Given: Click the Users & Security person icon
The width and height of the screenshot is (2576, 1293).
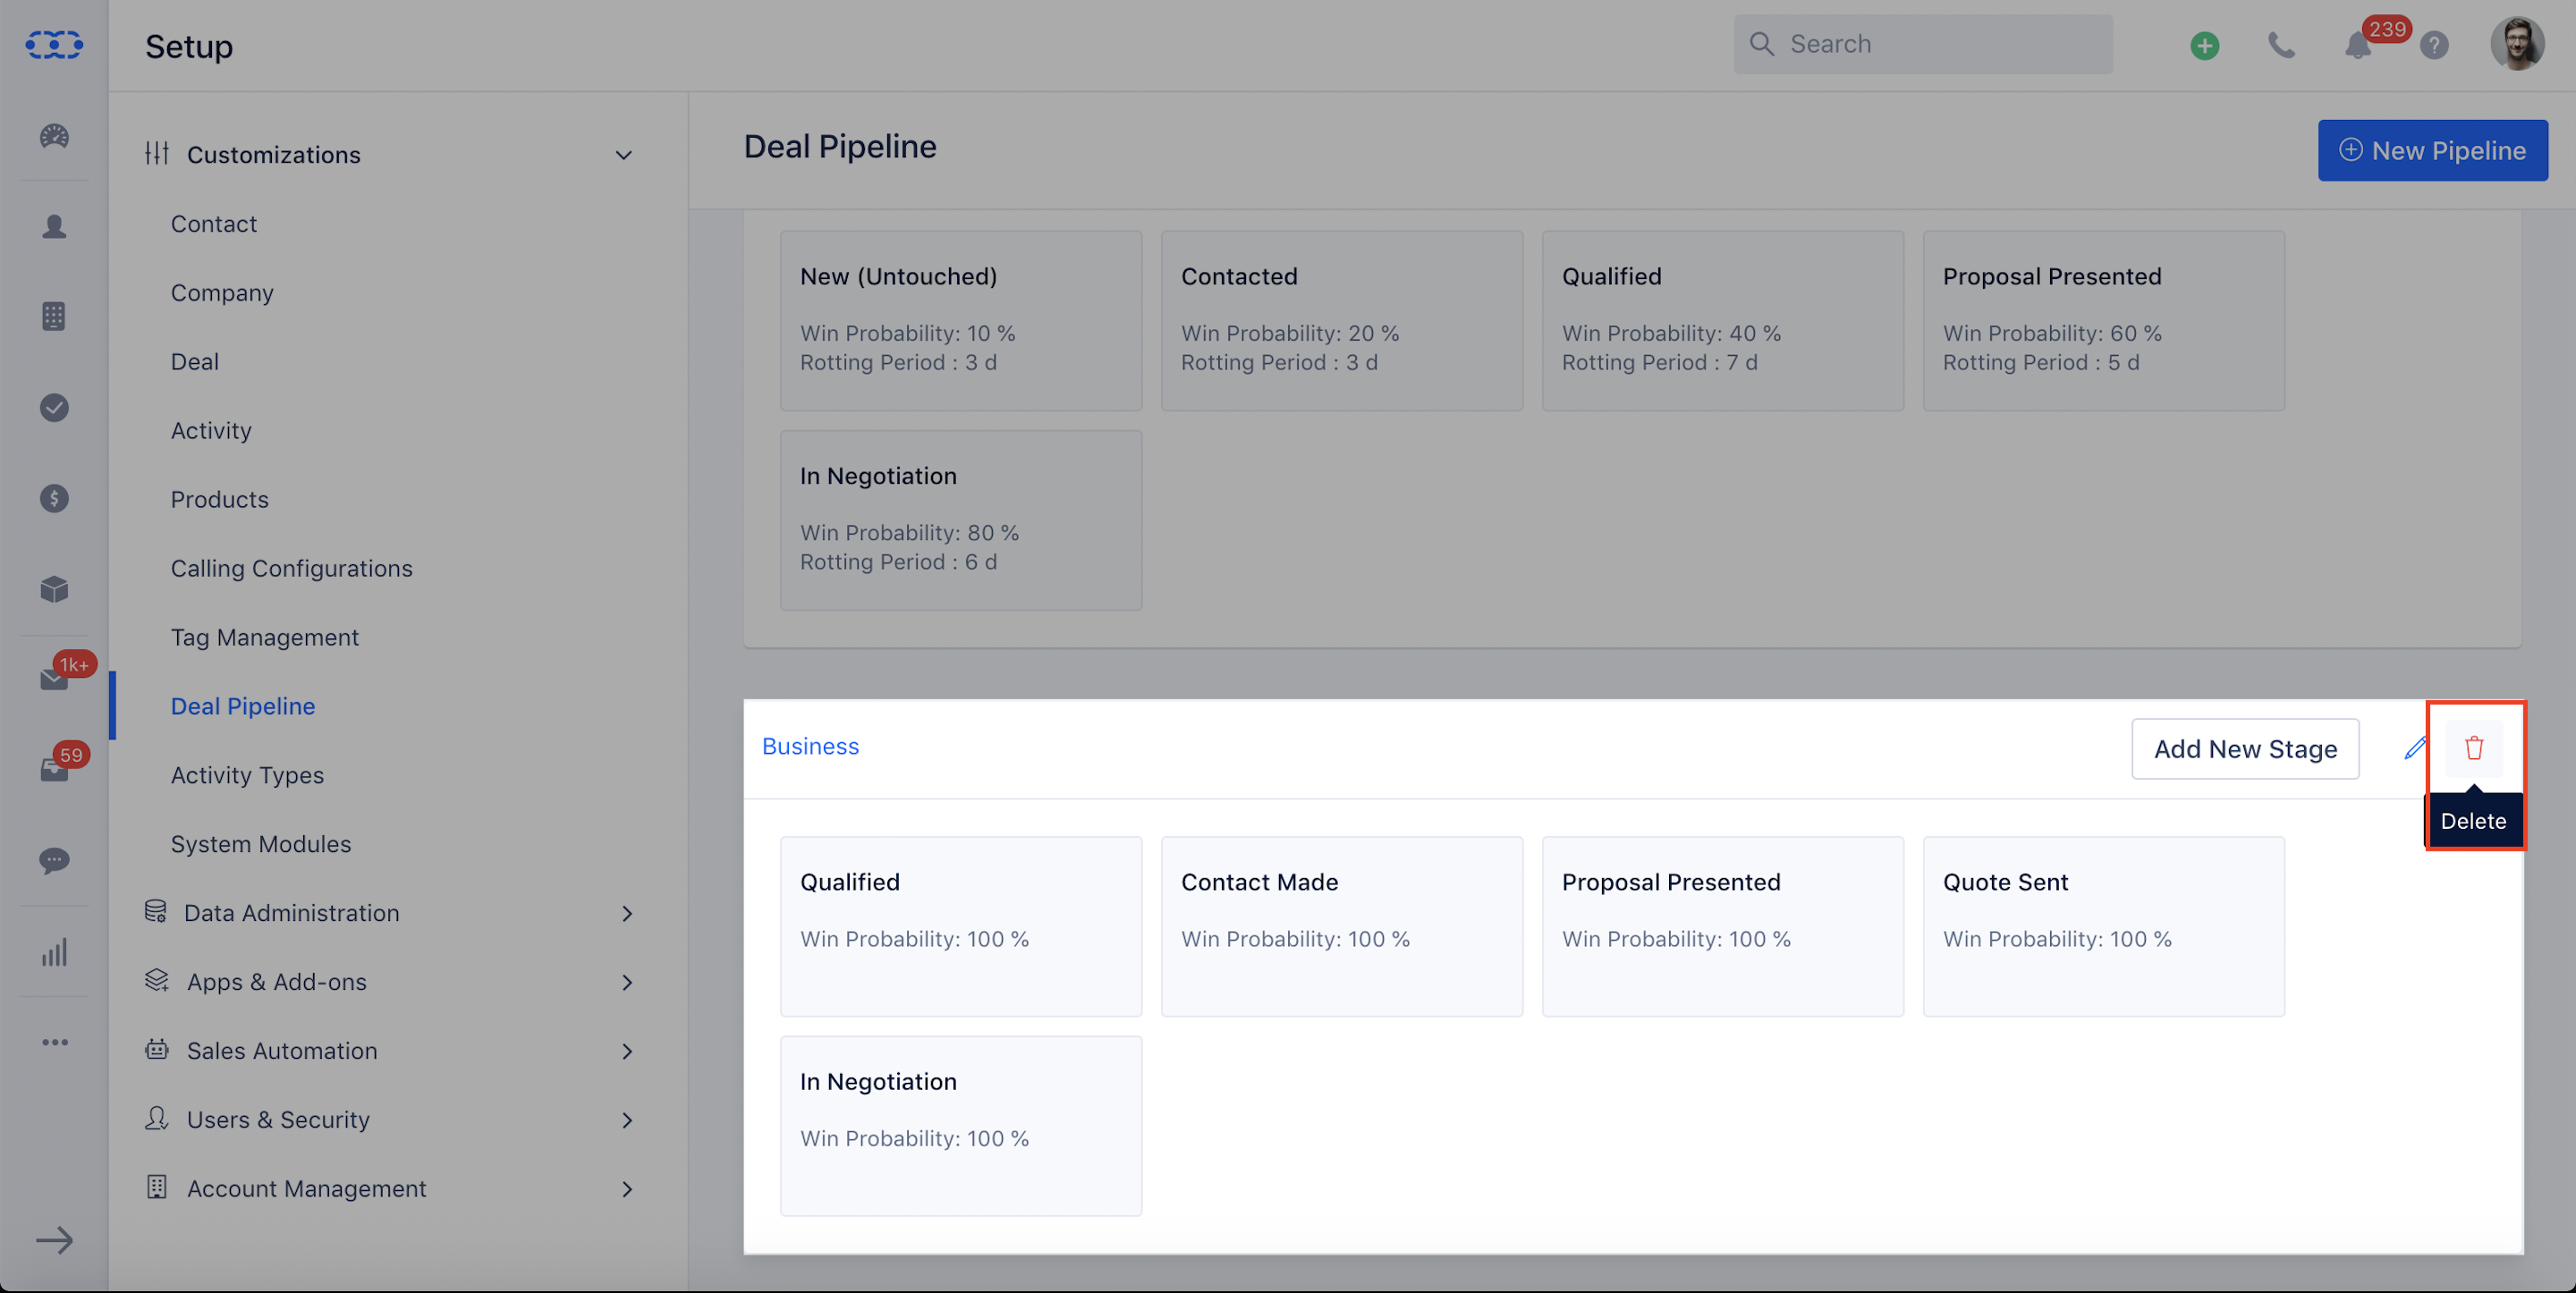Looking at the screenshot, I should [156, 1118].
